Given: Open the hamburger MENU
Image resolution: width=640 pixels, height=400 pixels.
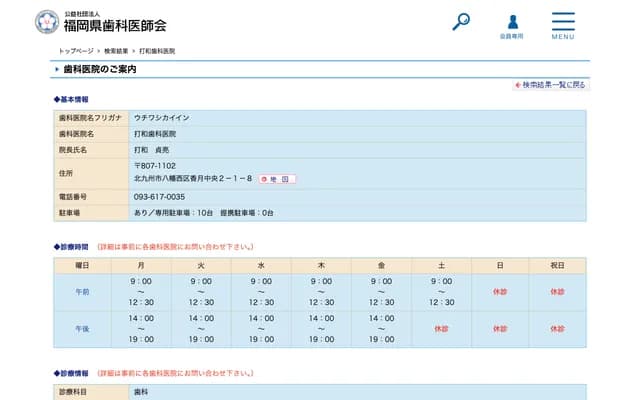Looking at the screenshot, I should click(x=563, y=25).
